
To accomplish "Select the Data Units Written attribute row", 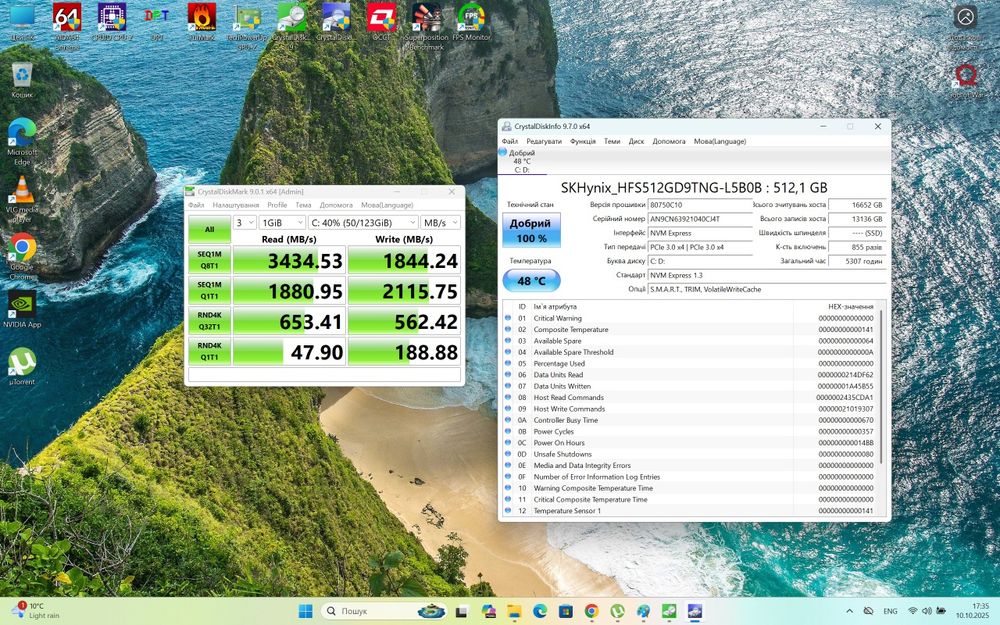I will coord(689,386).
